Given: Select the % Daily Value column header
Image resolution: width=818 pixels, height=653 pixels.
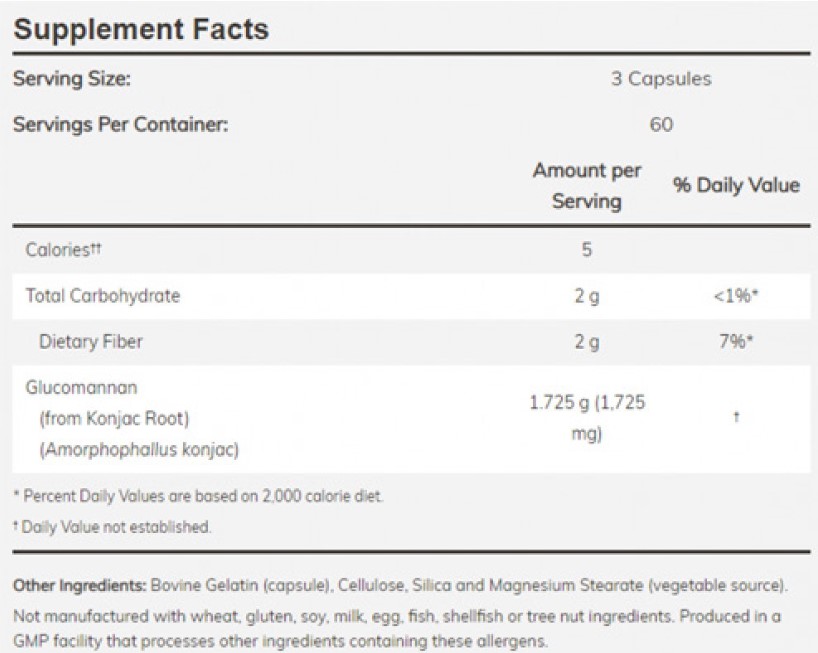Looking at the screenshot, I should [x=736, y=186].
